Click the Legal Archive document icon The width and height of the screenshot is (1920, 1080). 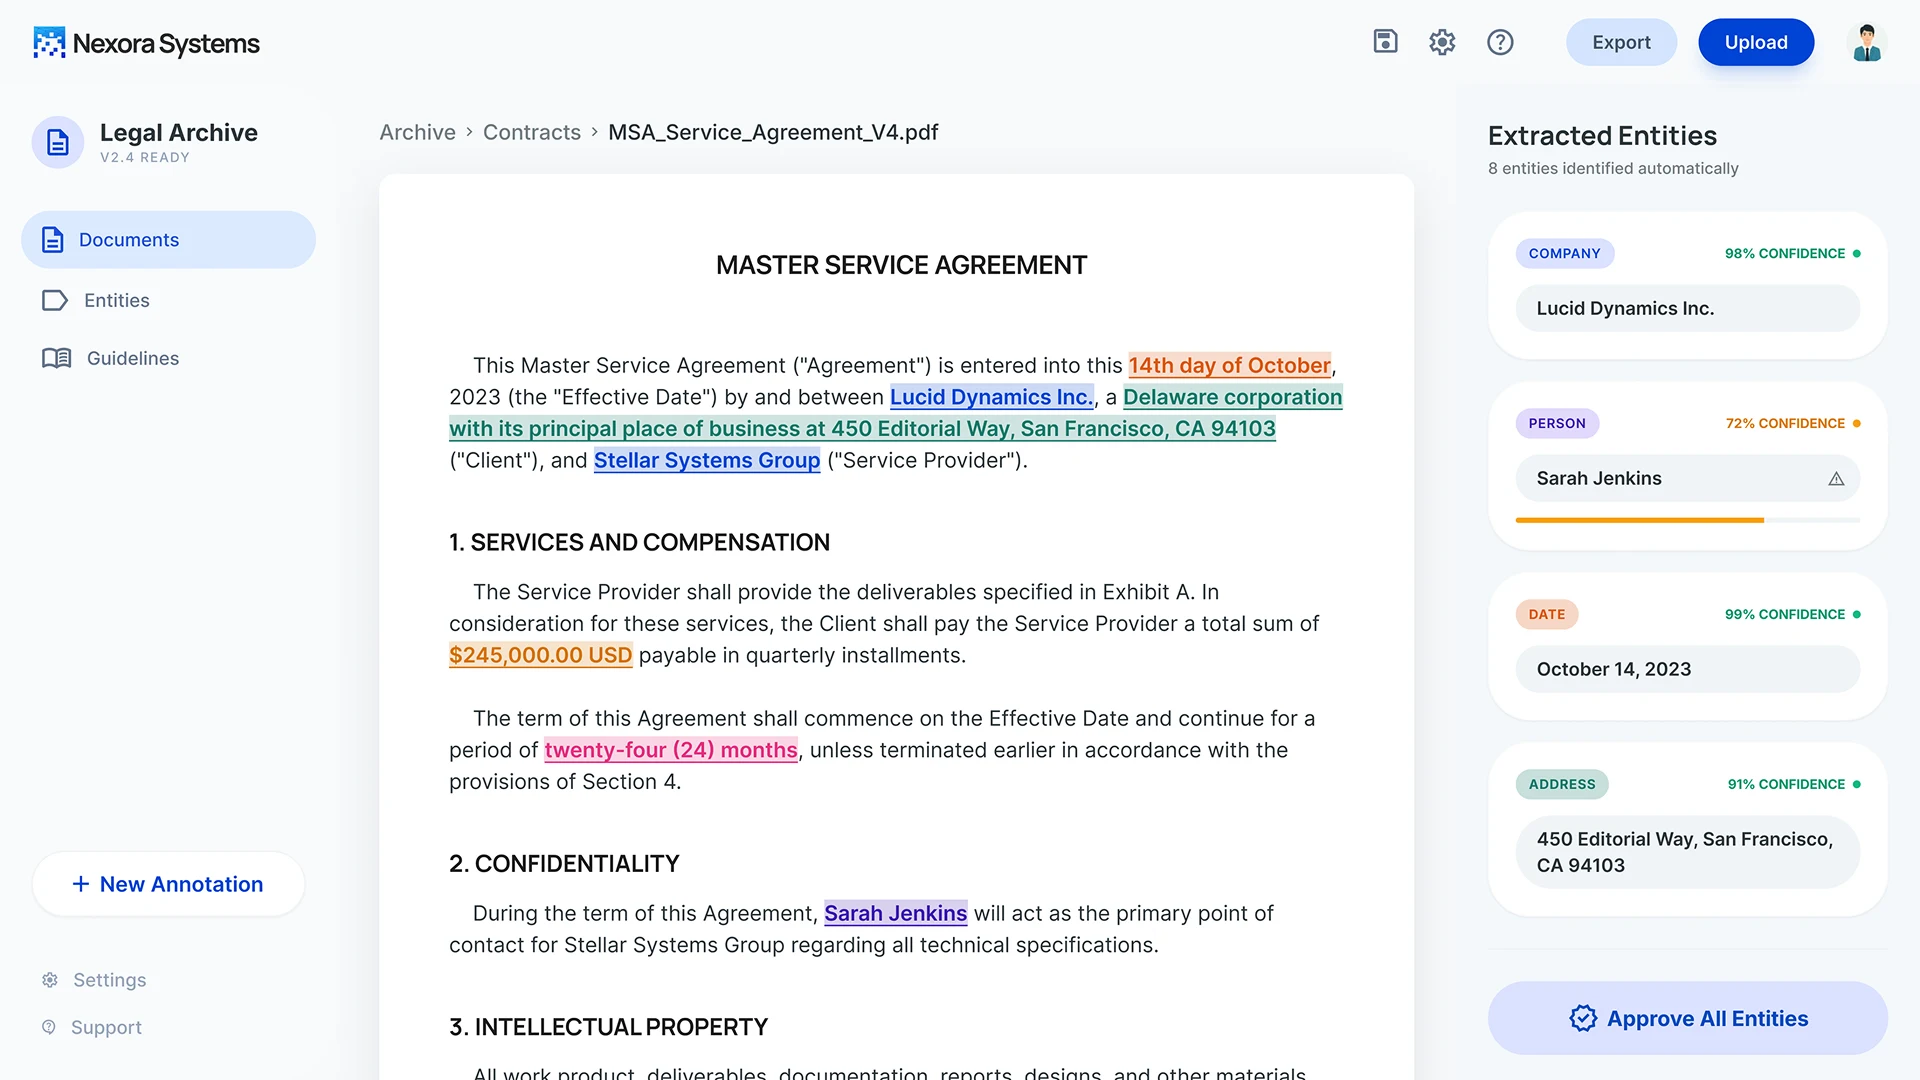coord(58,142)
